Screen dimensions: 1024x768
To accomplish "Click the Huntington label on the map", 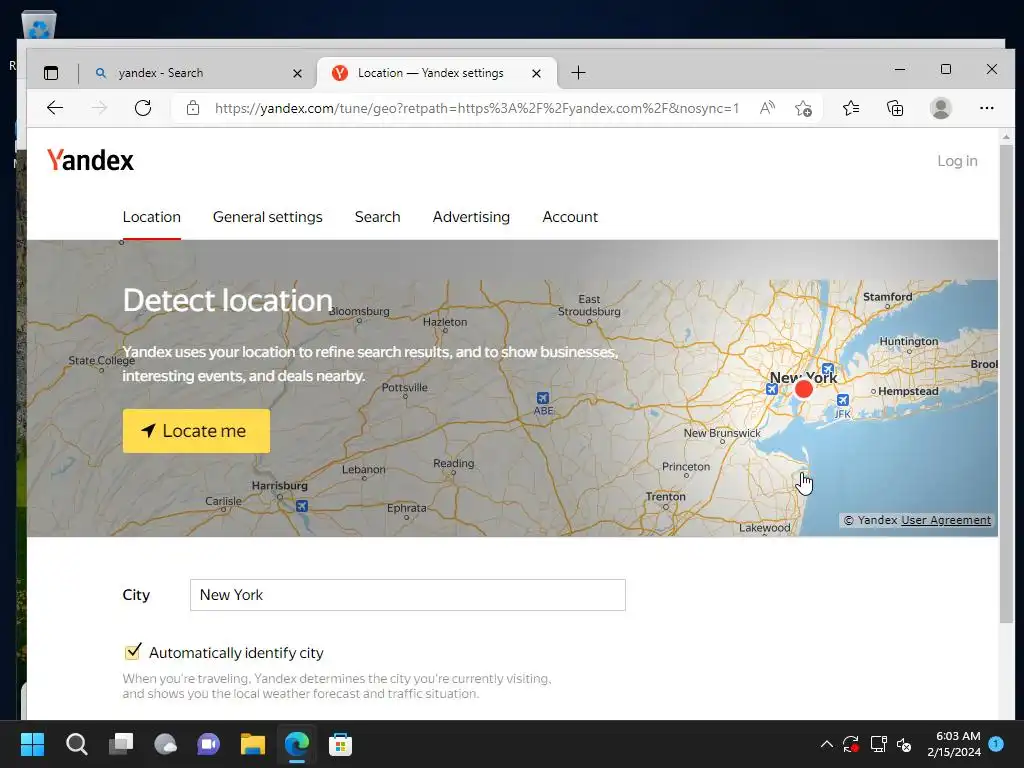I will pyautogui.click(x=908, y=341).
